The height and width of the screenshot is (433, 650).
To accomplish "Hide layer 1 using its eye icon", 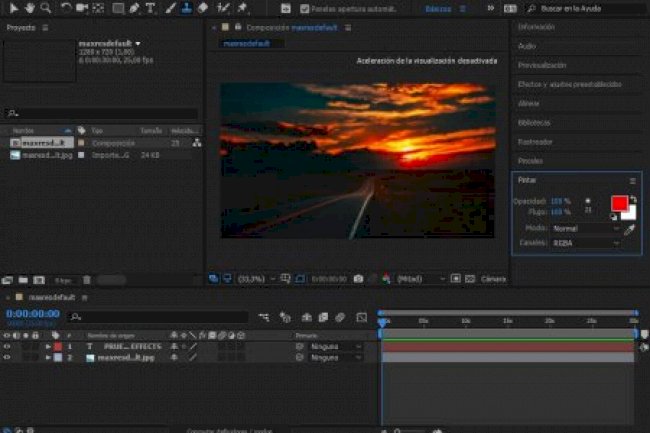I will click(8, 346).
